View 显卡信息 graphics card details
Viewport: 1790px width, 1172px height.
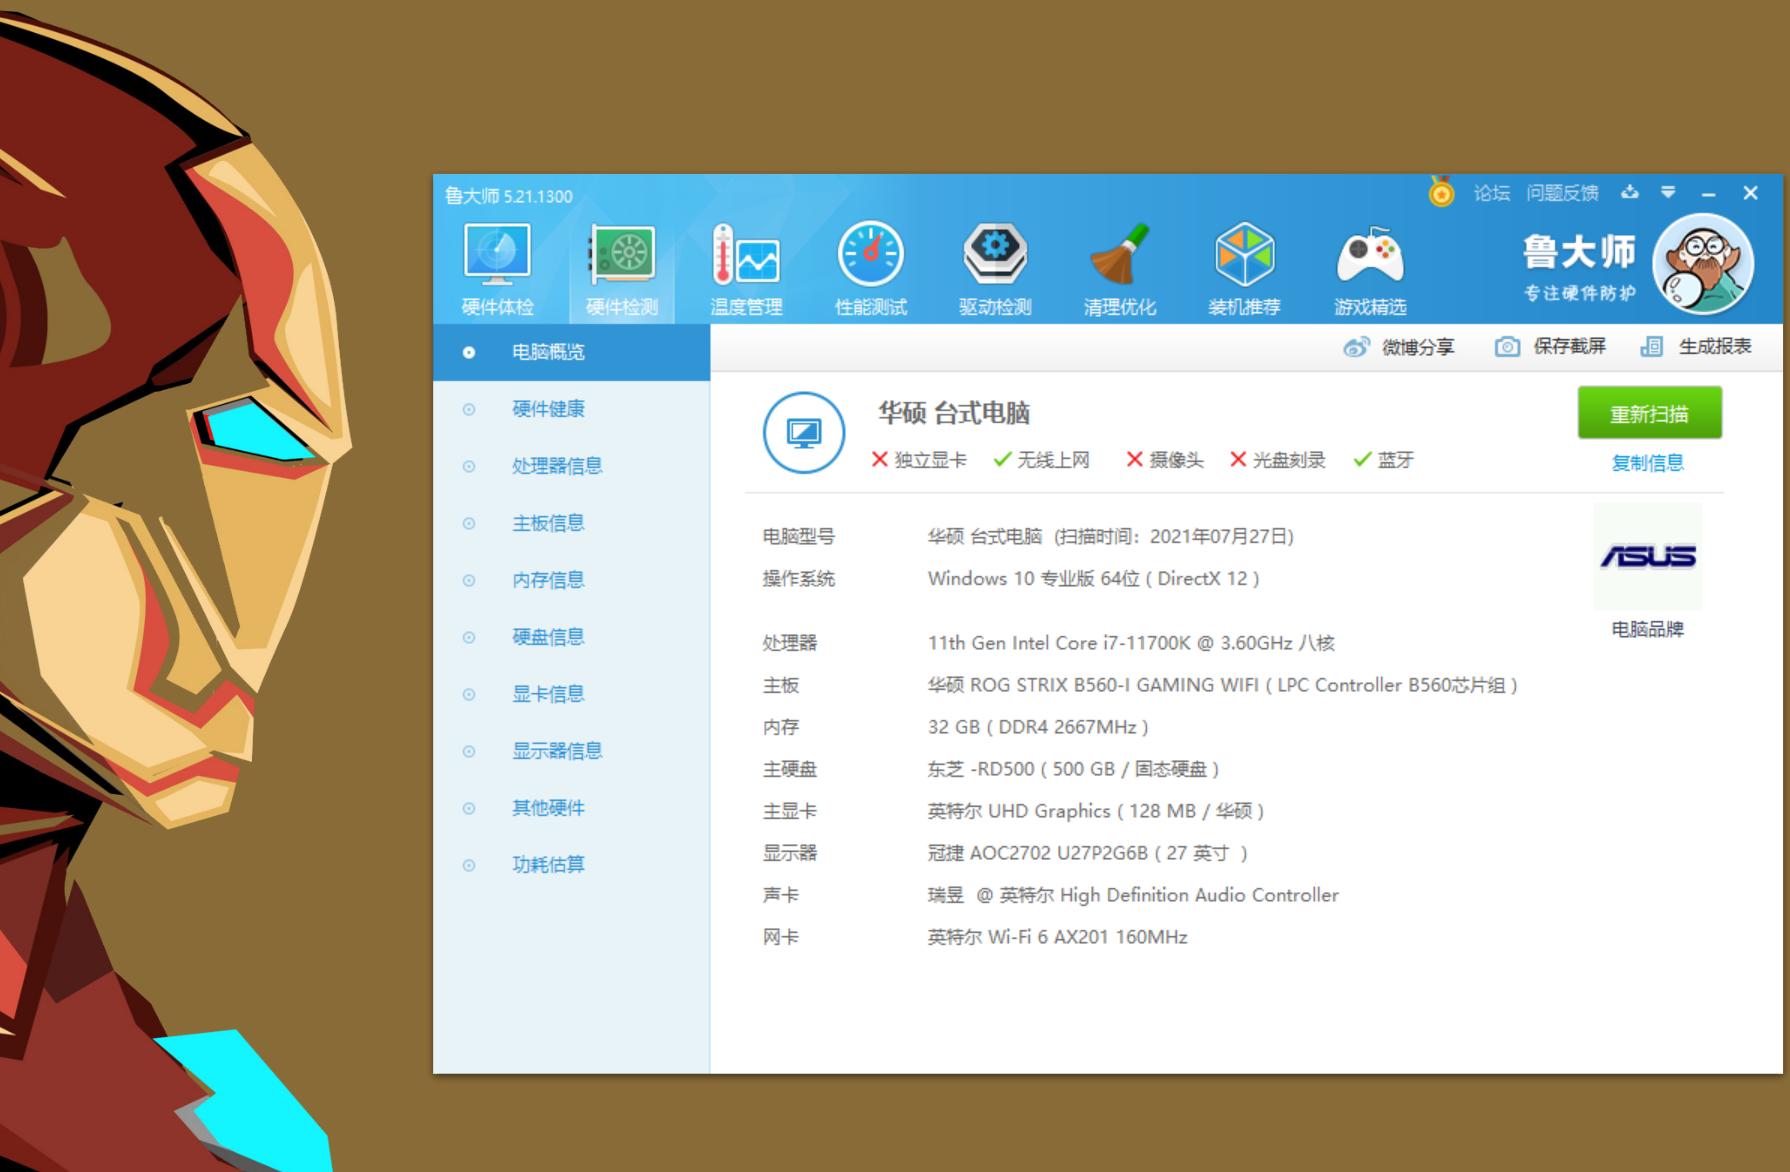[x=548, y=694]
